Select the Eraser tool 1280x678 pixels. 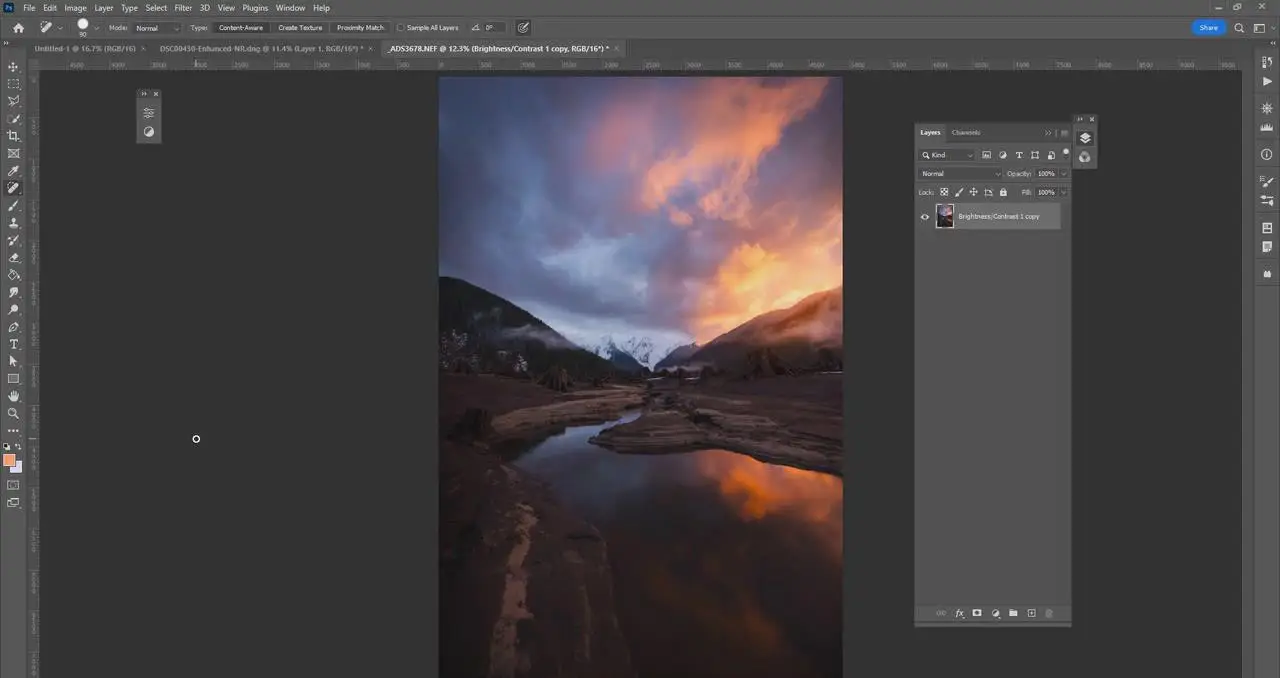tap(13, 257)
